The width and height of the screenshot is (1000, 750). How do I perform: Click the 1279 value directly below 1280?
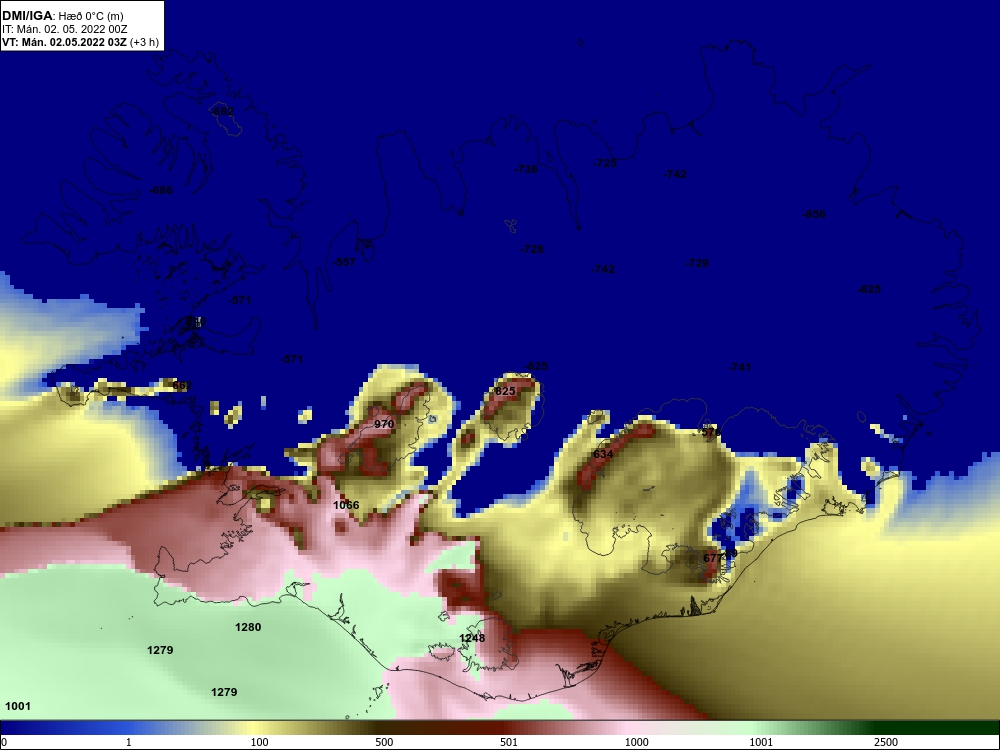click(x=224, y=692)
